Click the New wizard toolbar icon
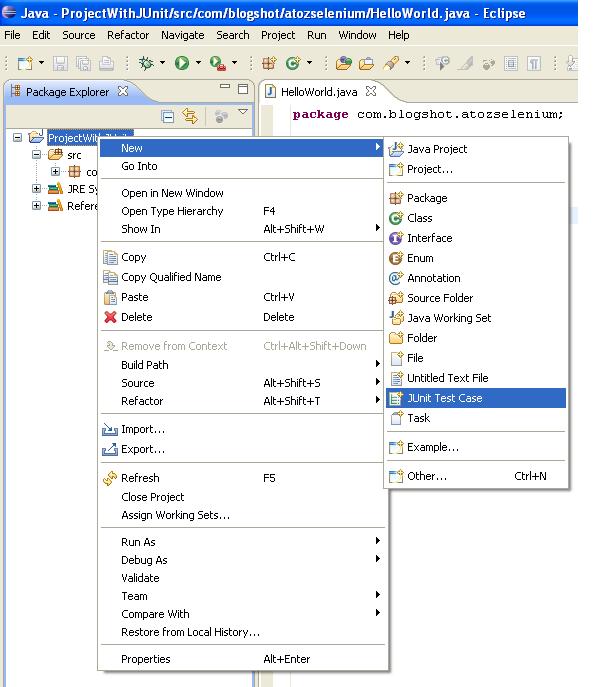This screenshot has width=600, height=687. click(25, 64)
